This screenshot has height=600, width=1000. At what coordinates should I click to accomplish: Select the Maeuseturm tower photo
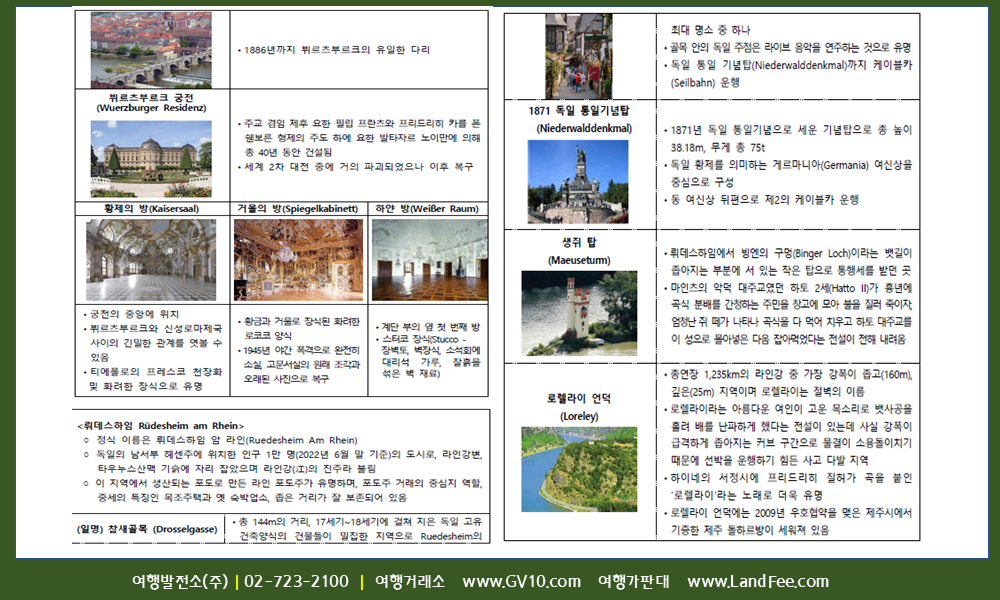click(579, 313)
